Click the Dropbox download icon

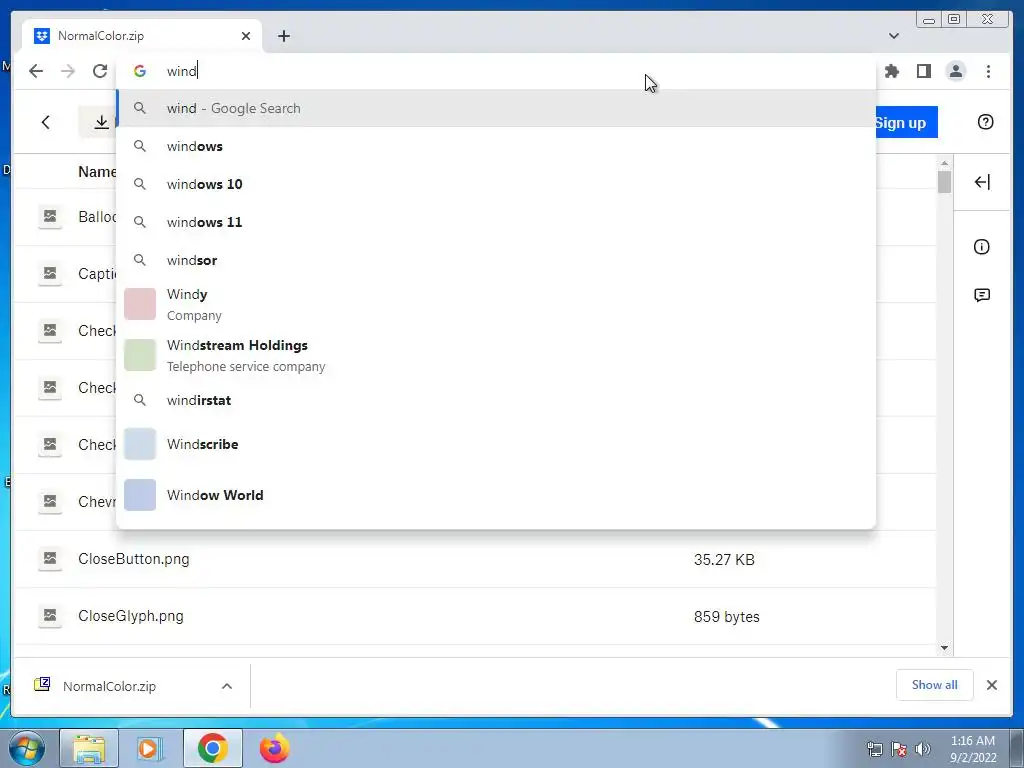tap(101, 122)
